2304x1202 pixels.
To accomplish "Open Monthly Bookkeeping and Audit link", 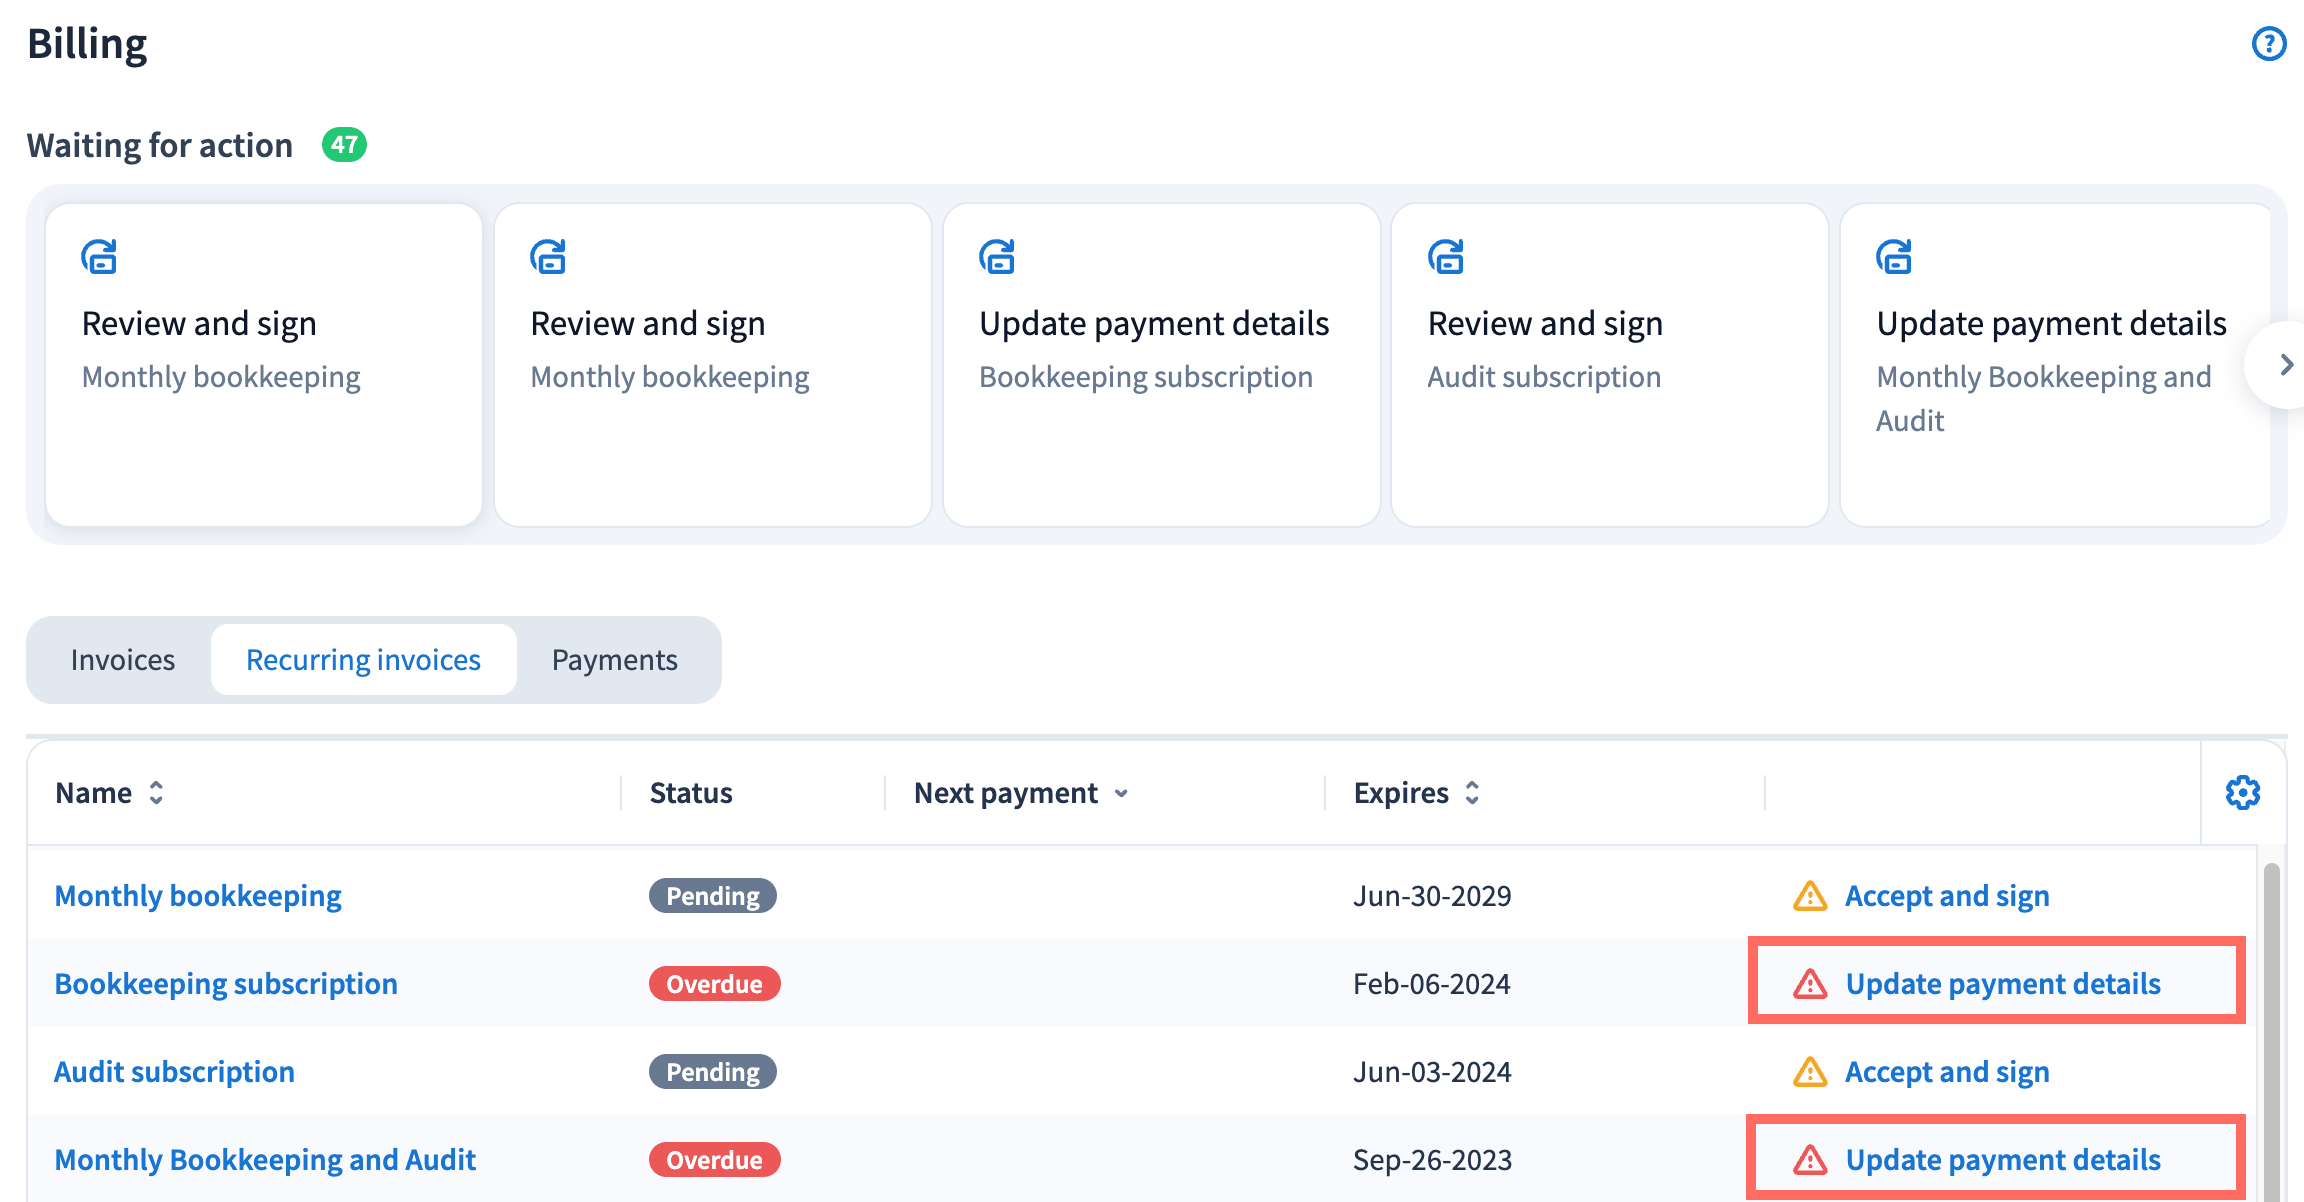I will pyautogui.click(x=265, y=1160).
